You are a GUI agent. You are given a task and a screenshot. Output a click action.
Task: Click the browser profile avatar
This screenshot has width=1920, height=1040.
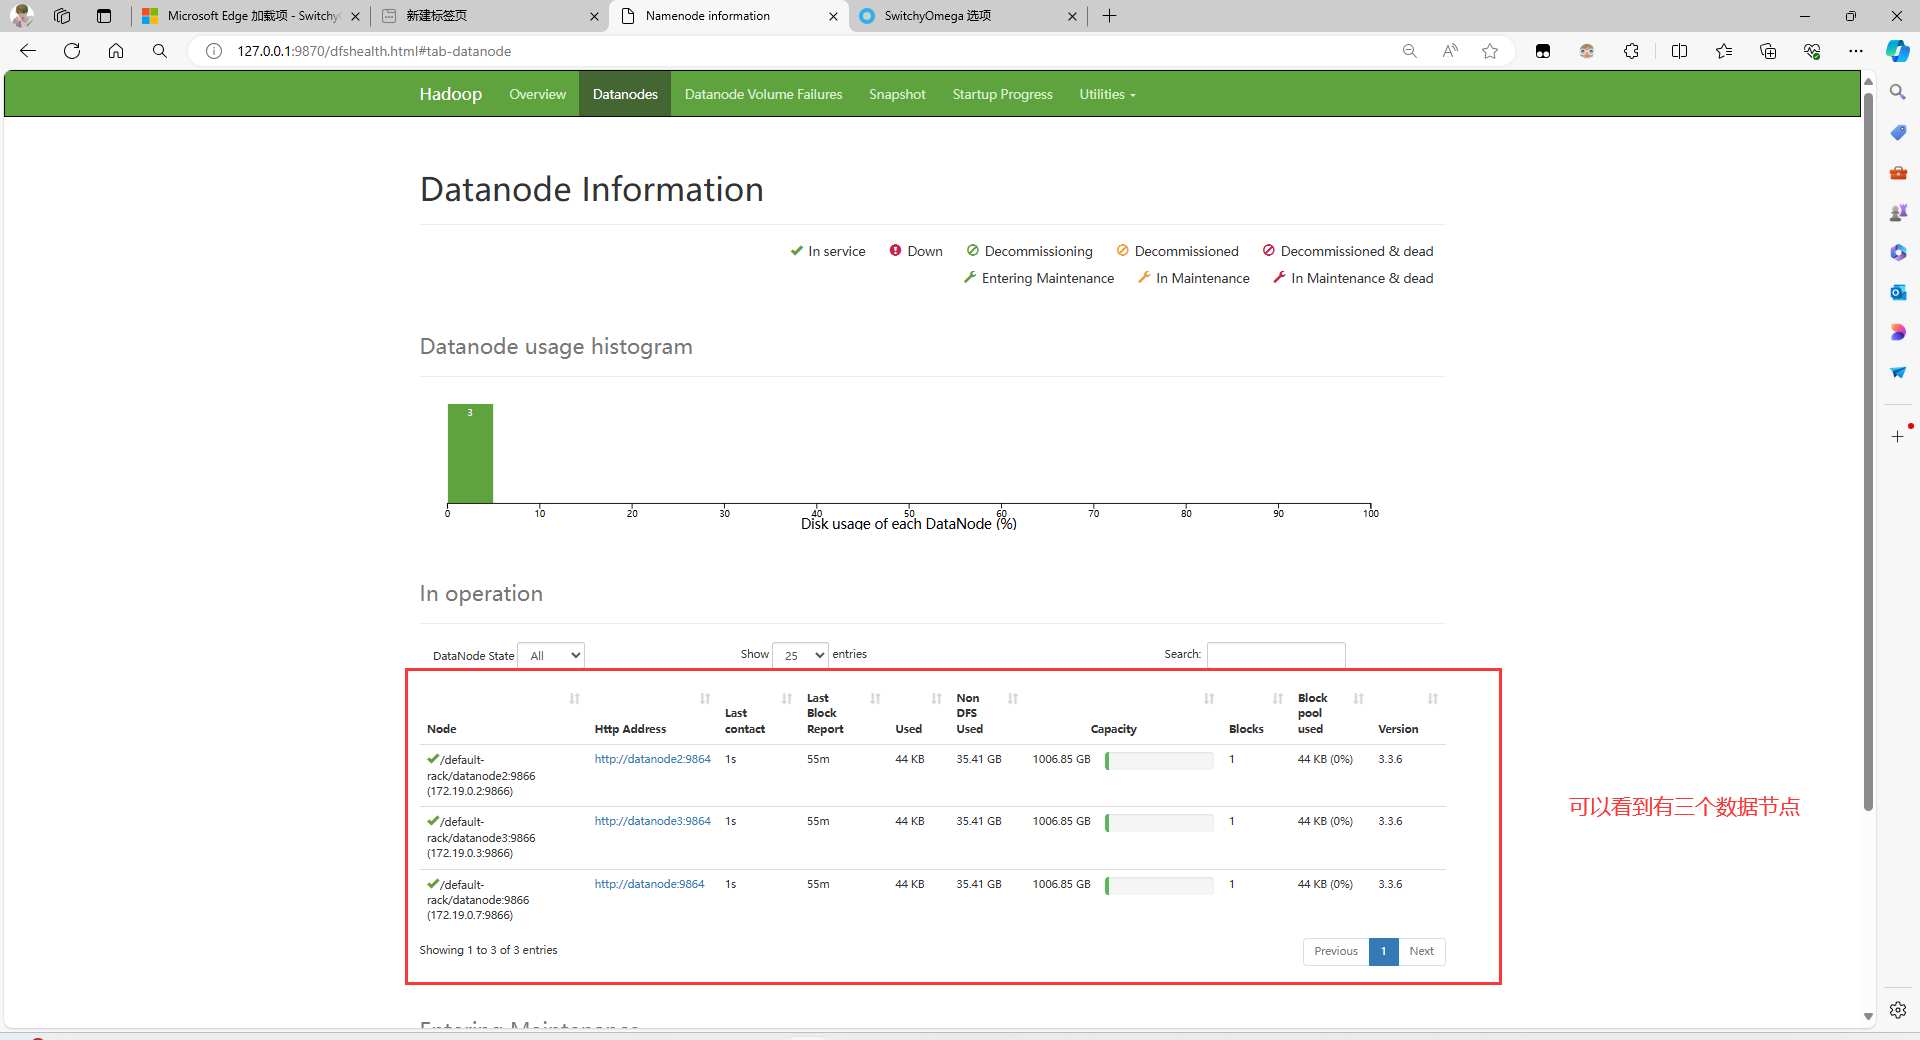[22, 16]
